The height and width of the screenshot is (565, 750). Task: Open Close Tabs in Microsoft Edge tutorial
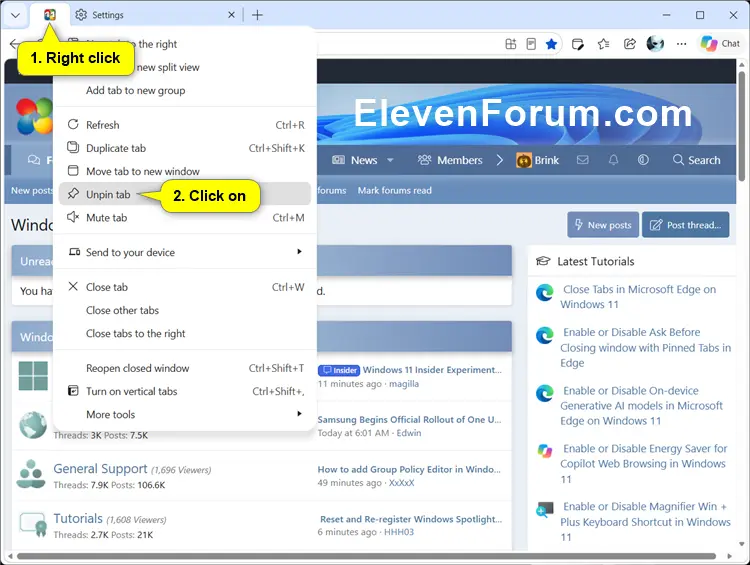[x=638, y=297]
